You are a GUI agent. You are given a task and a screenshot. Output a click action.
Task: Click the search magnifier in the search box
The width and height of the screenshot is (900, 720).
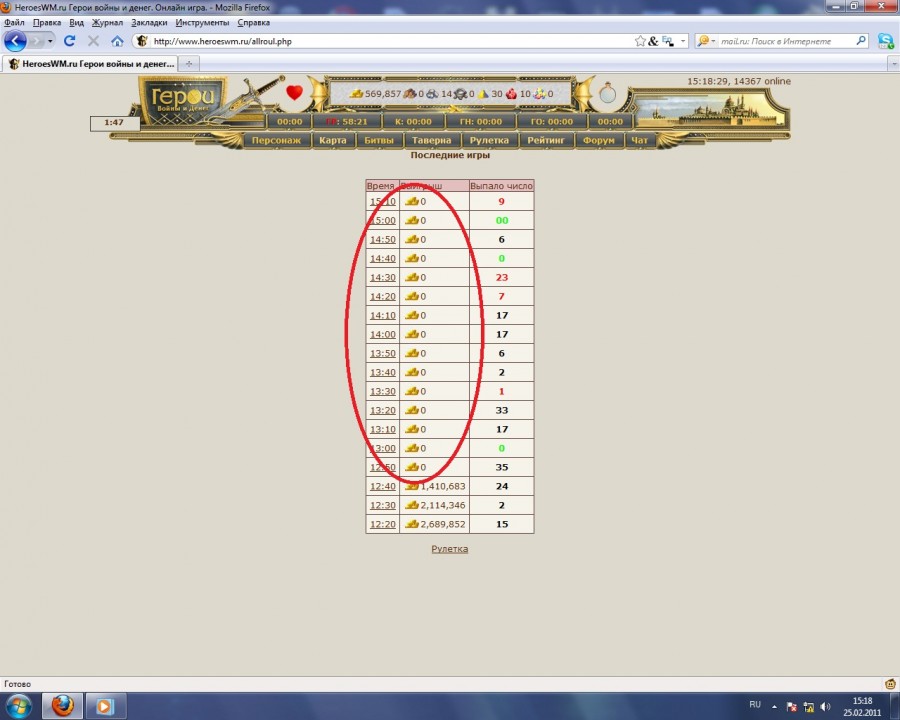point(861,41)
